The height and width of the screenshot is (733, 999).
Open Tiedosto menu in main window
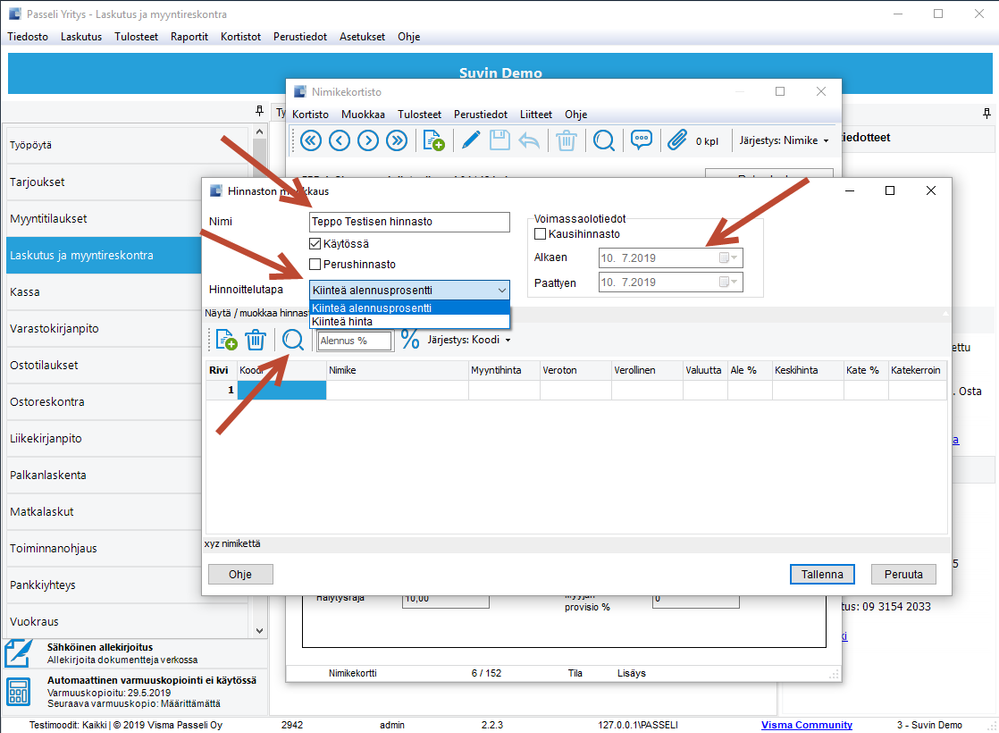pos(27,37)
